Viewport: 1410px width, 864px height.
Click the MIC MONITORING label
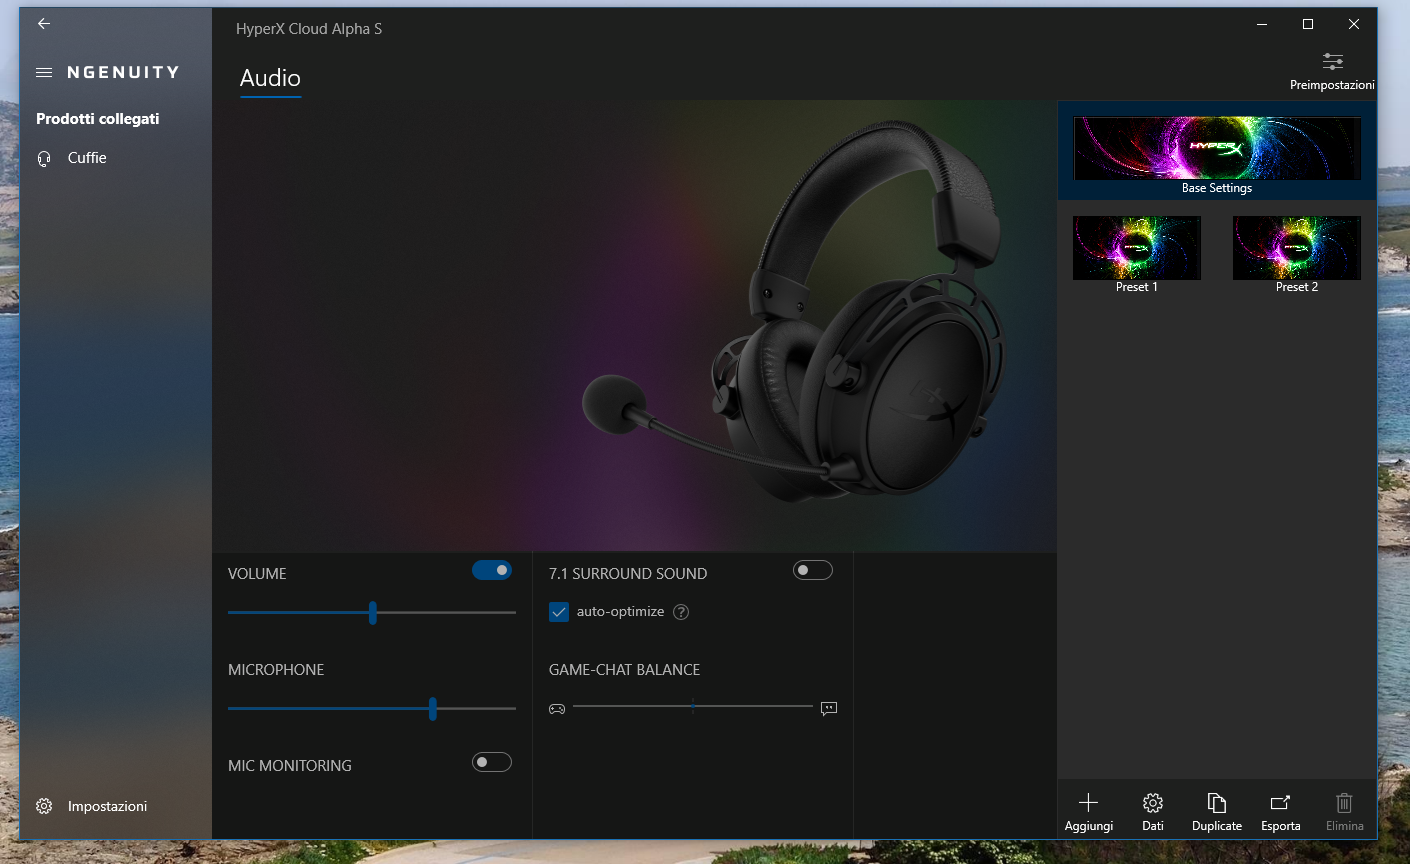point(290,766)
